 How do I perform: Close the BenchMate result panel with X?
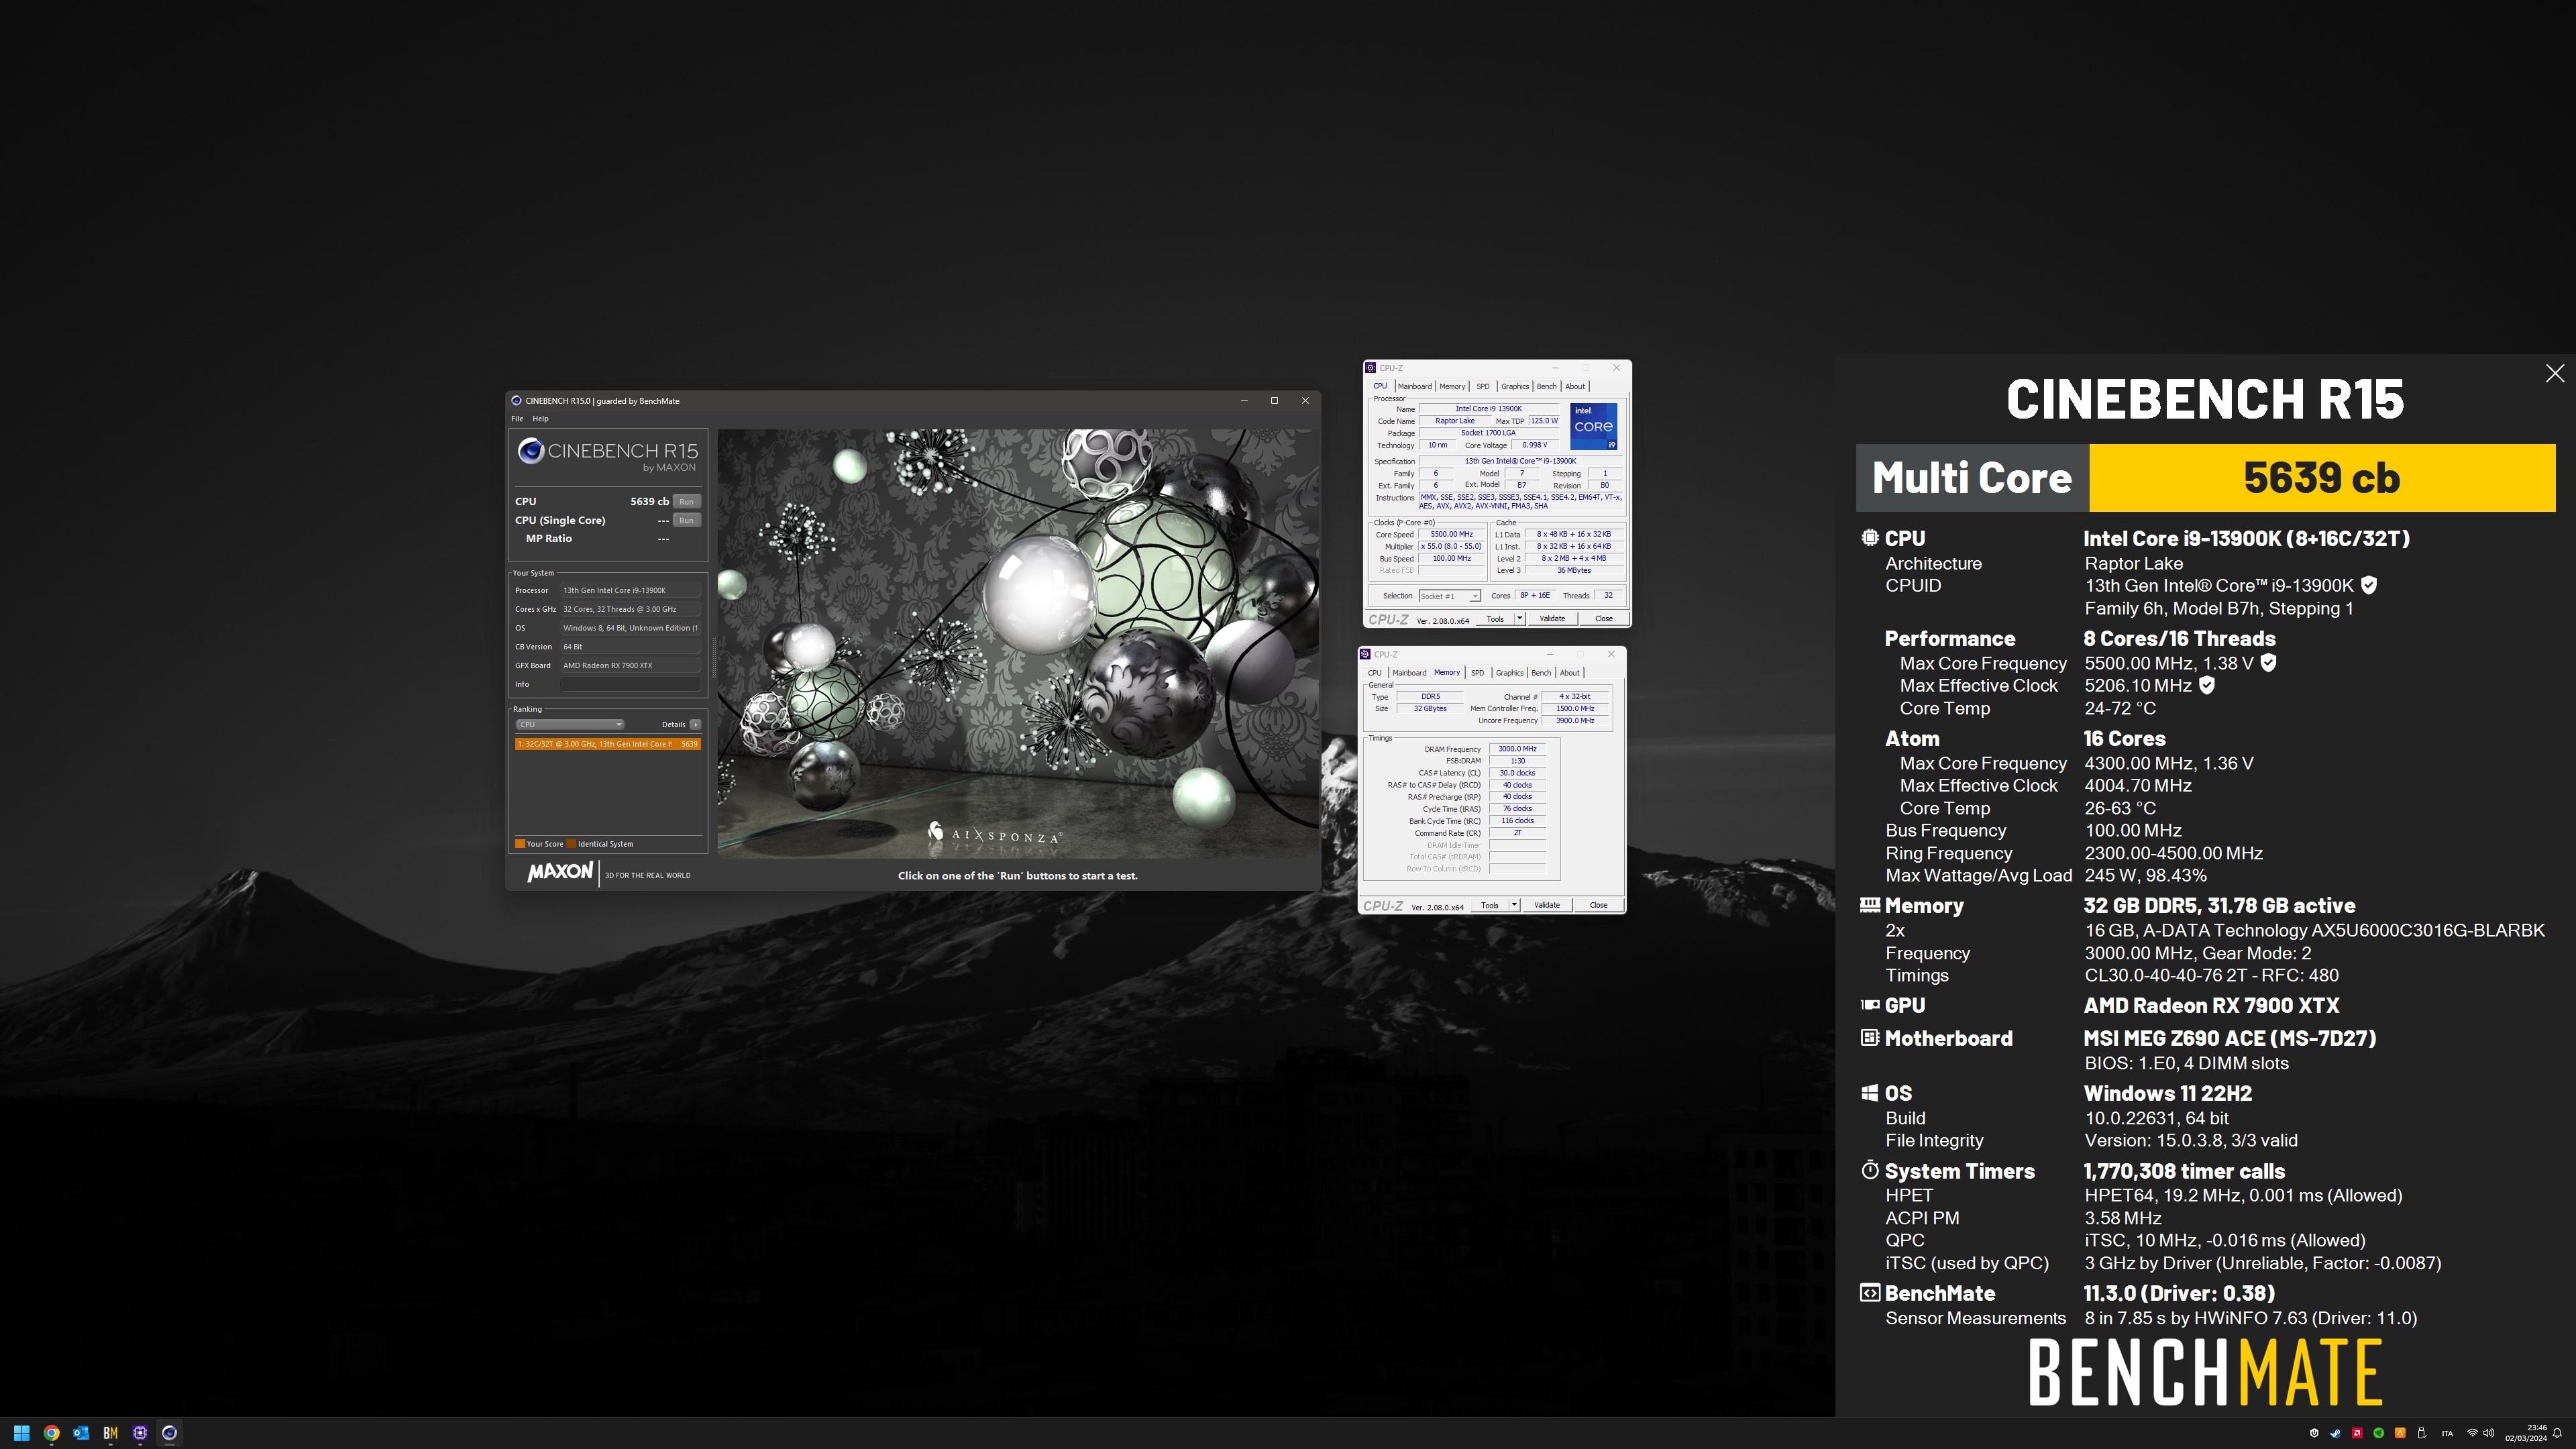click(2555, 373)
